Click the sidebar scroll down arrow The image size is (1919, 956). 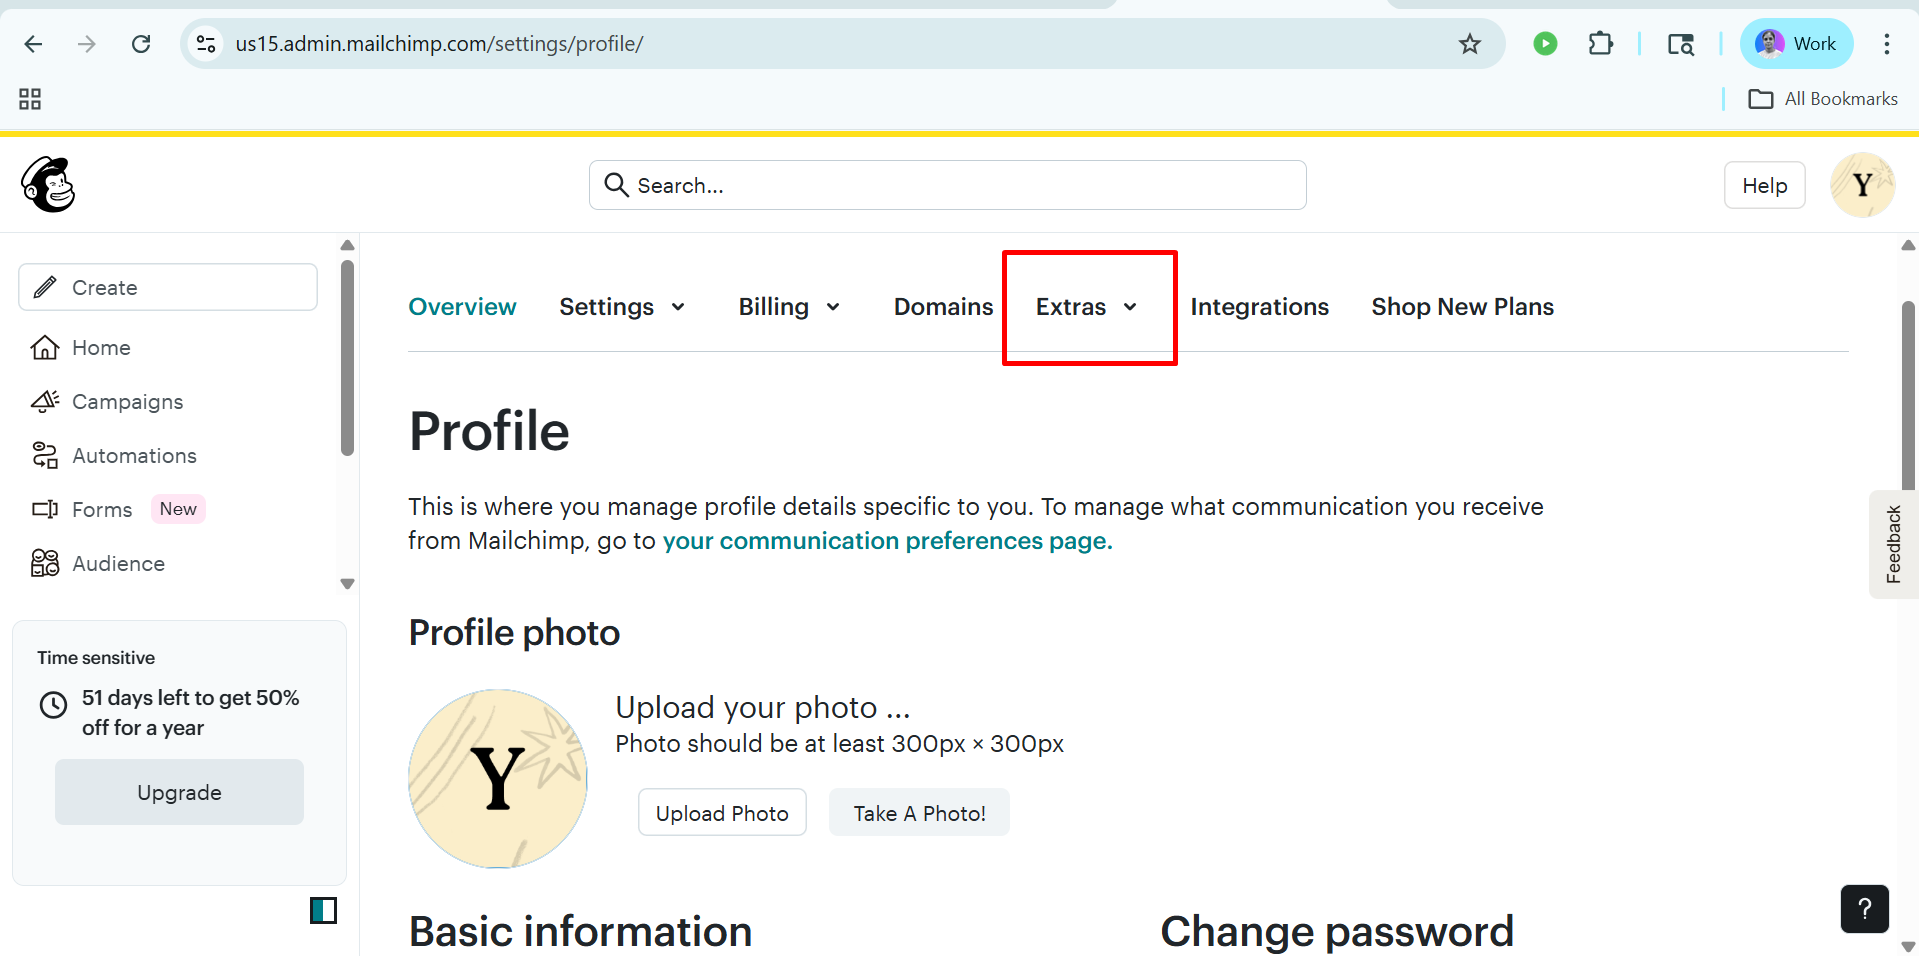[347, 584]
